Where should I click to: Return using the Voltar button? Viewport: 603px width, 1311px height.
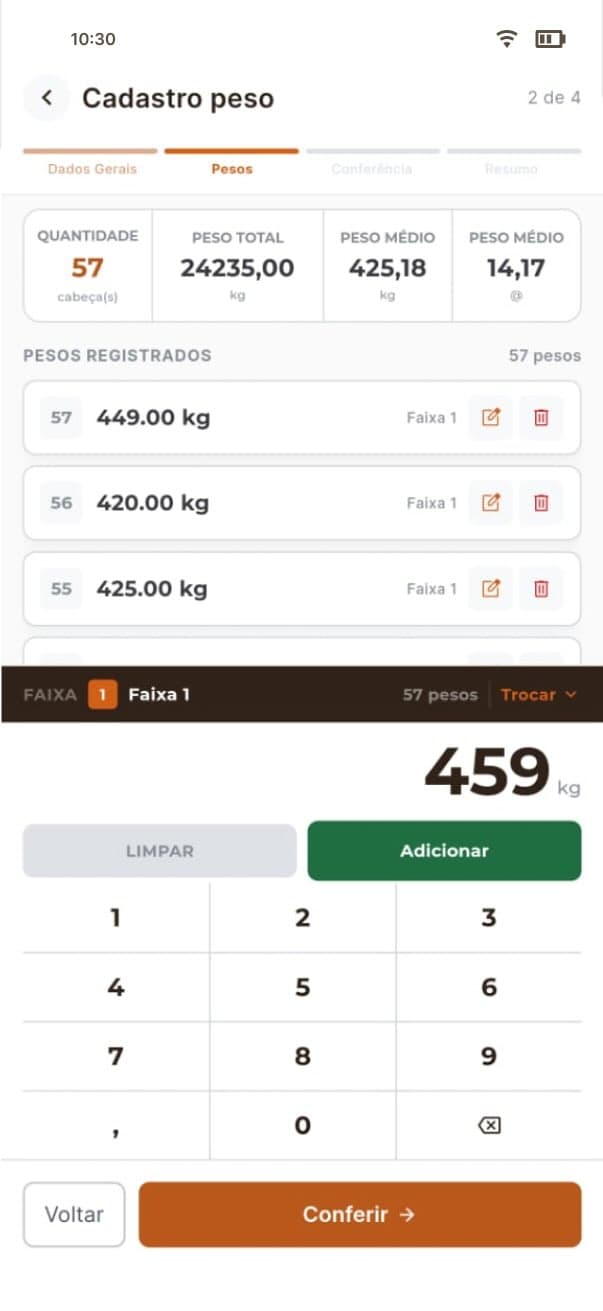(x=73, y=1214)
